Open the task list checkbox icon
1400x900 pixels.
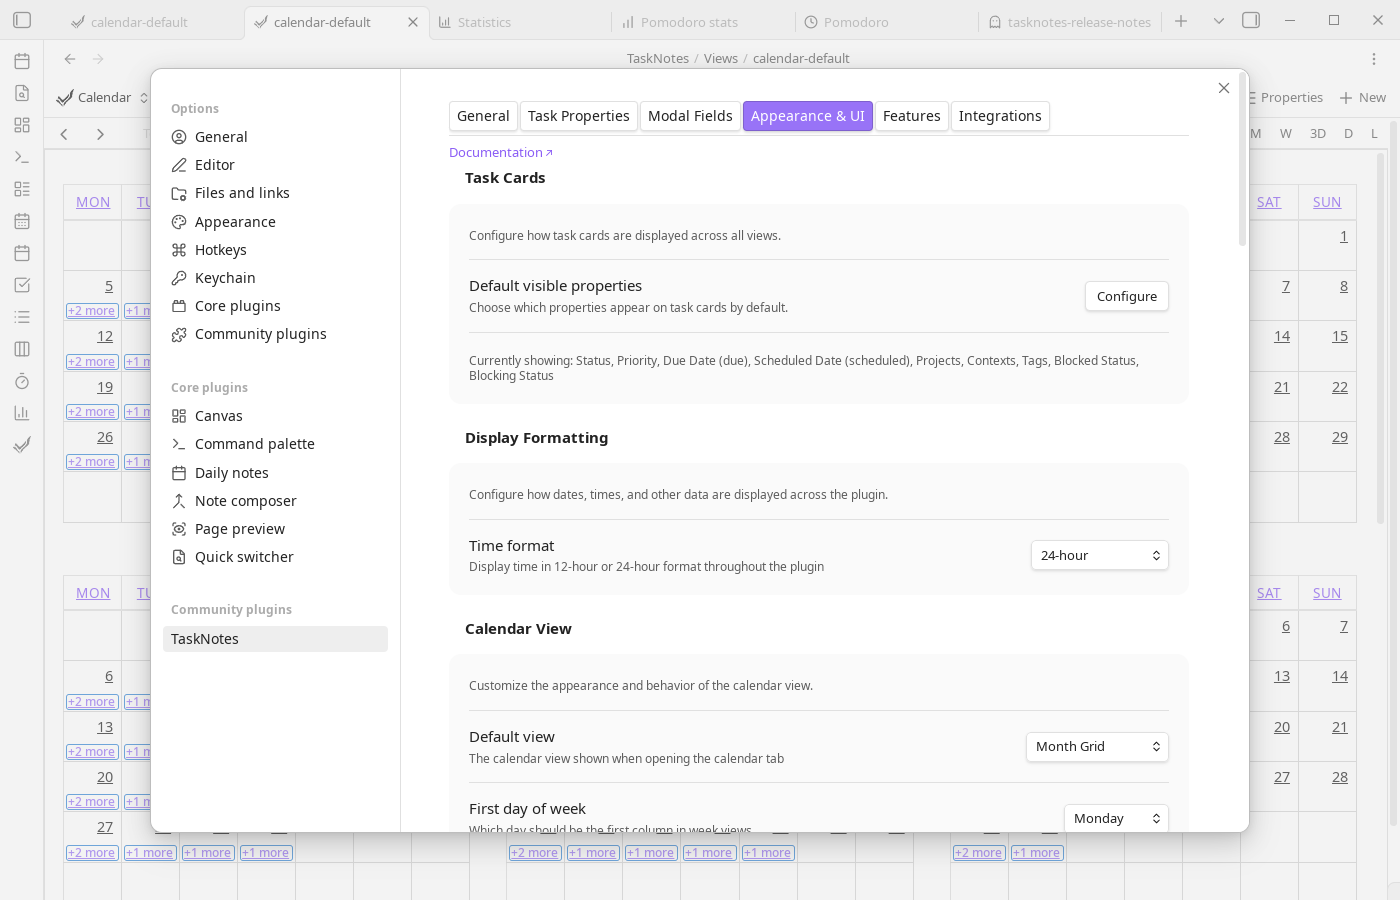click(21, 285)
